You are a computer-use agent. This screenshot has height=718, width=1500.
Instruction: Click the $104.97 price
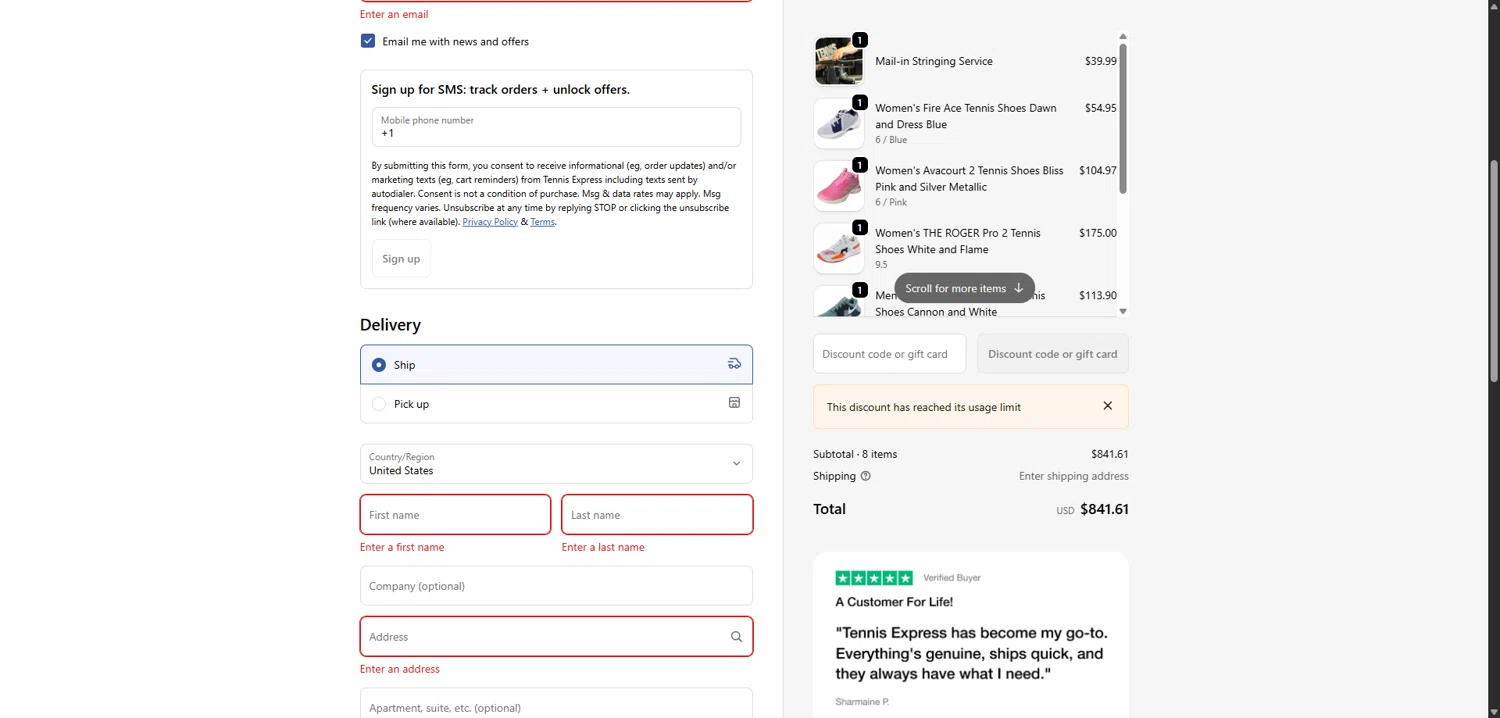pyautogui.click(x=1098, y=171)
